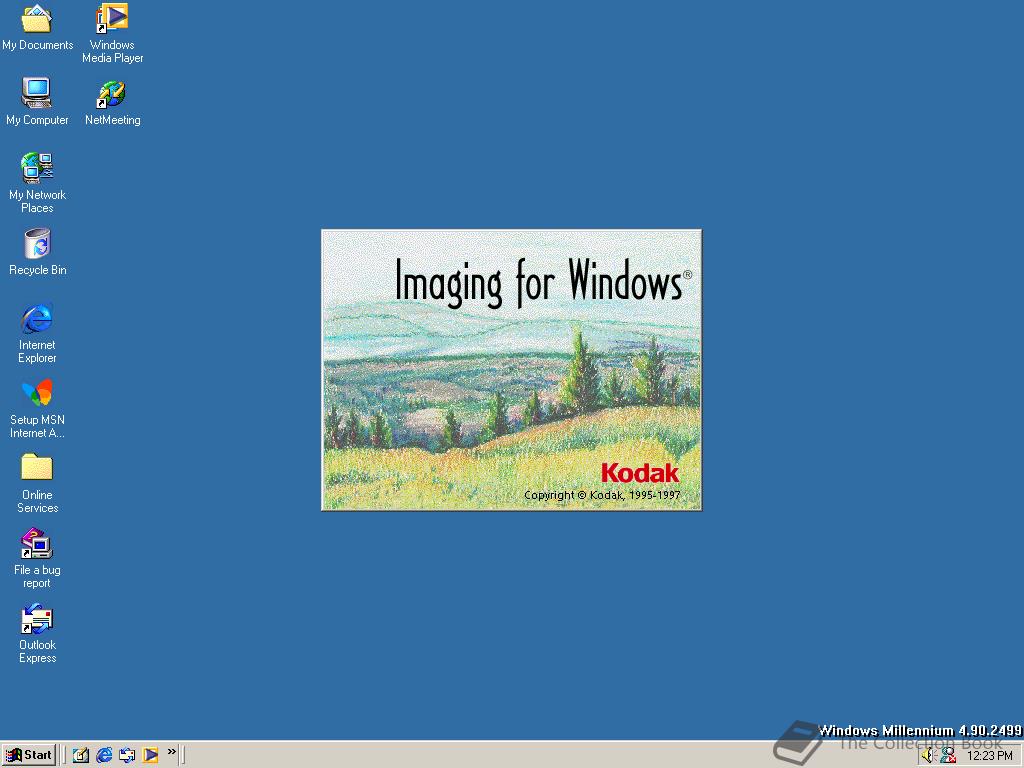Click the volume speaker tray icon
Image resolution: width=1024 pixels, height=768 pixels.
[x=929, y=756]
